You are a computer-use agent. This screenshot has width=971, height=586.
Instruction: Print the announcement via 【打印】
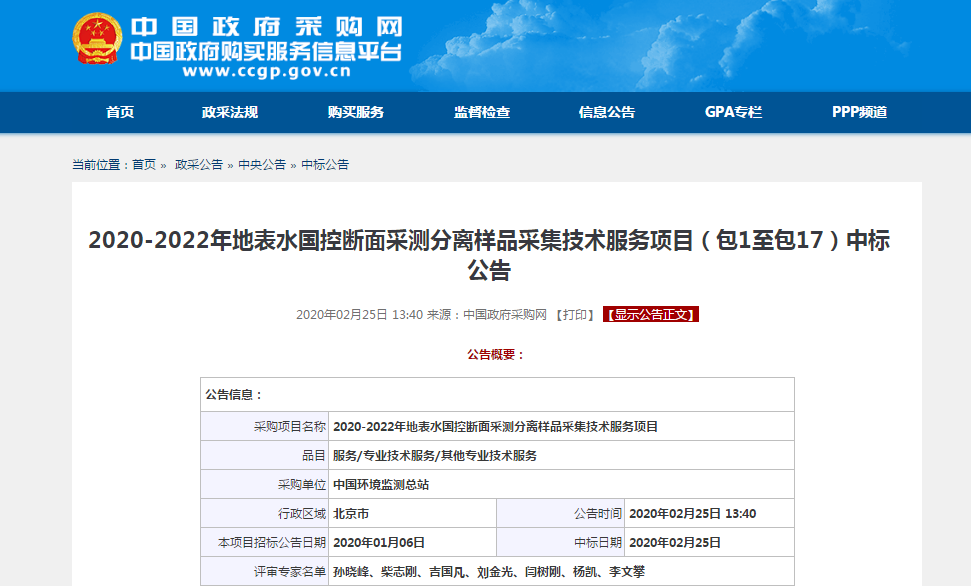click(575, 314)
